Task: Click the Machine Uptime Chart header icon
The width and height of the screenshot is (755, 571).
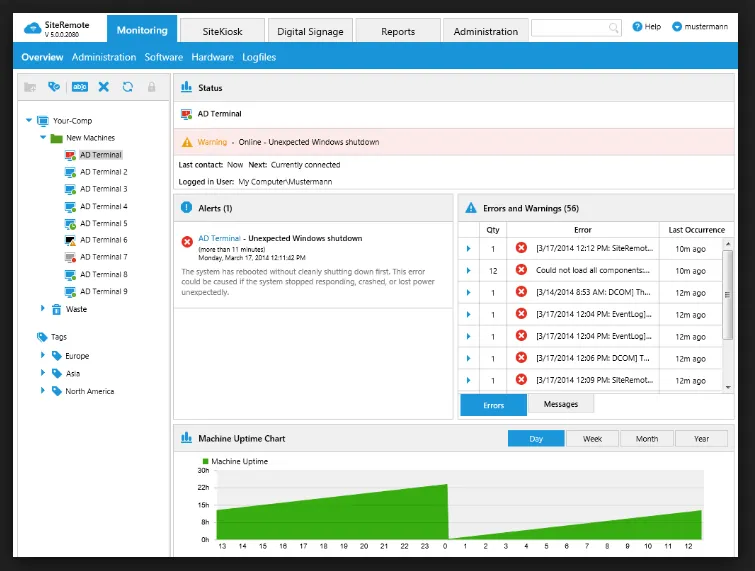Action: pyautogui.click(x=186, y=438)
